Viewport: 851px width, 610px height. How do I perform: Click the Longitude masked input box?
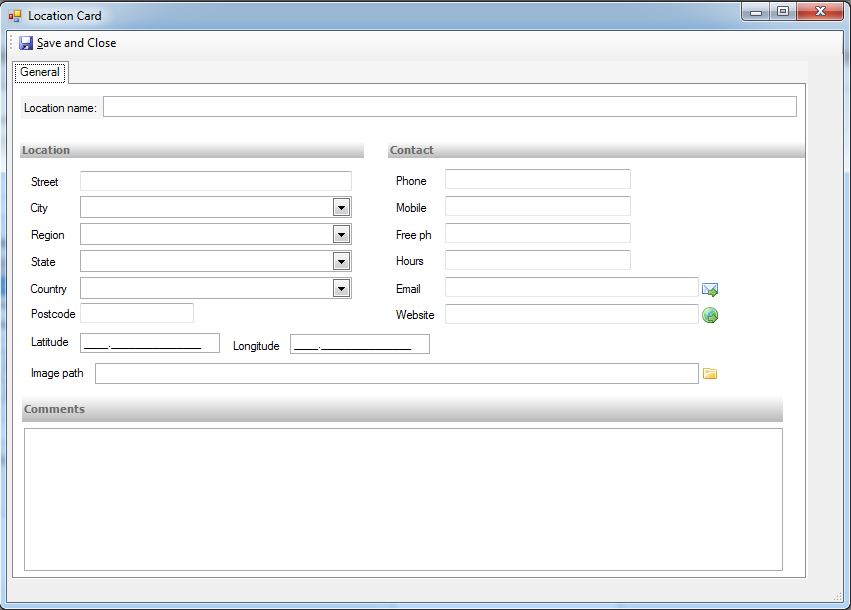(359, 344)
